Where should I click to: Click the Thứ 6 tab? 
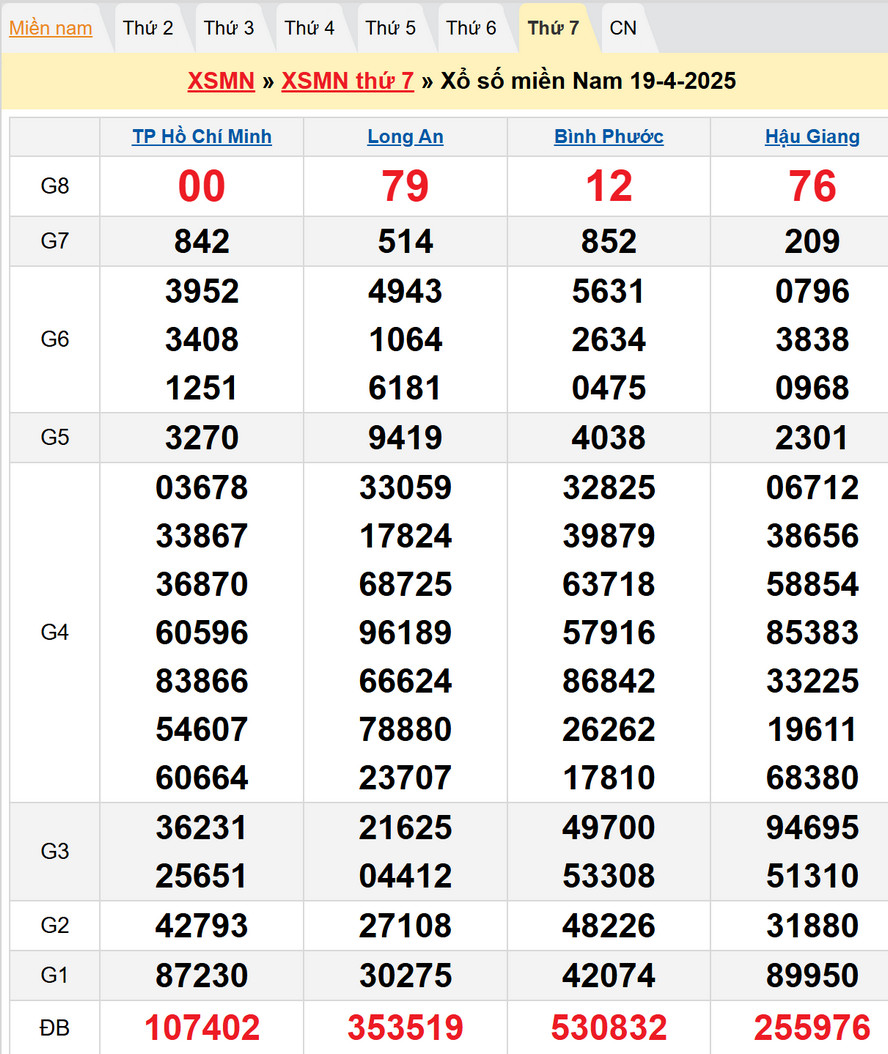pos(471,28)
